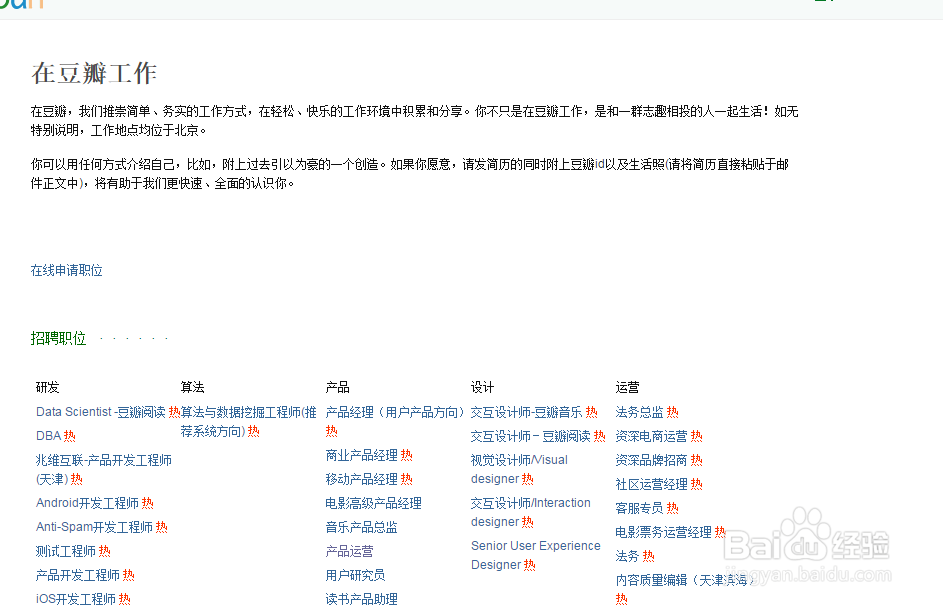This screenshot has height=608, width=943.
Task: Open 电影票务运营经理 job listing
Action: [x=663, y=532]
